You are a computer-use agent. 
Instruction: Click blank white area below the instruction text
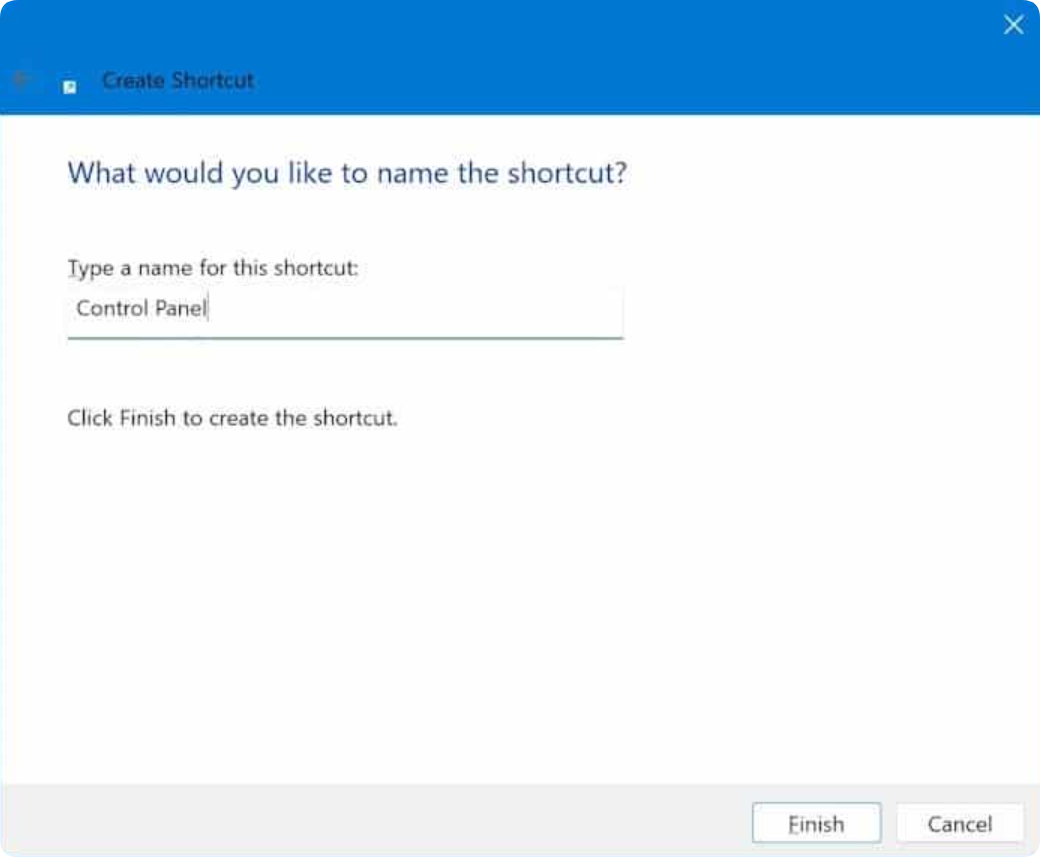pos(500,600)
